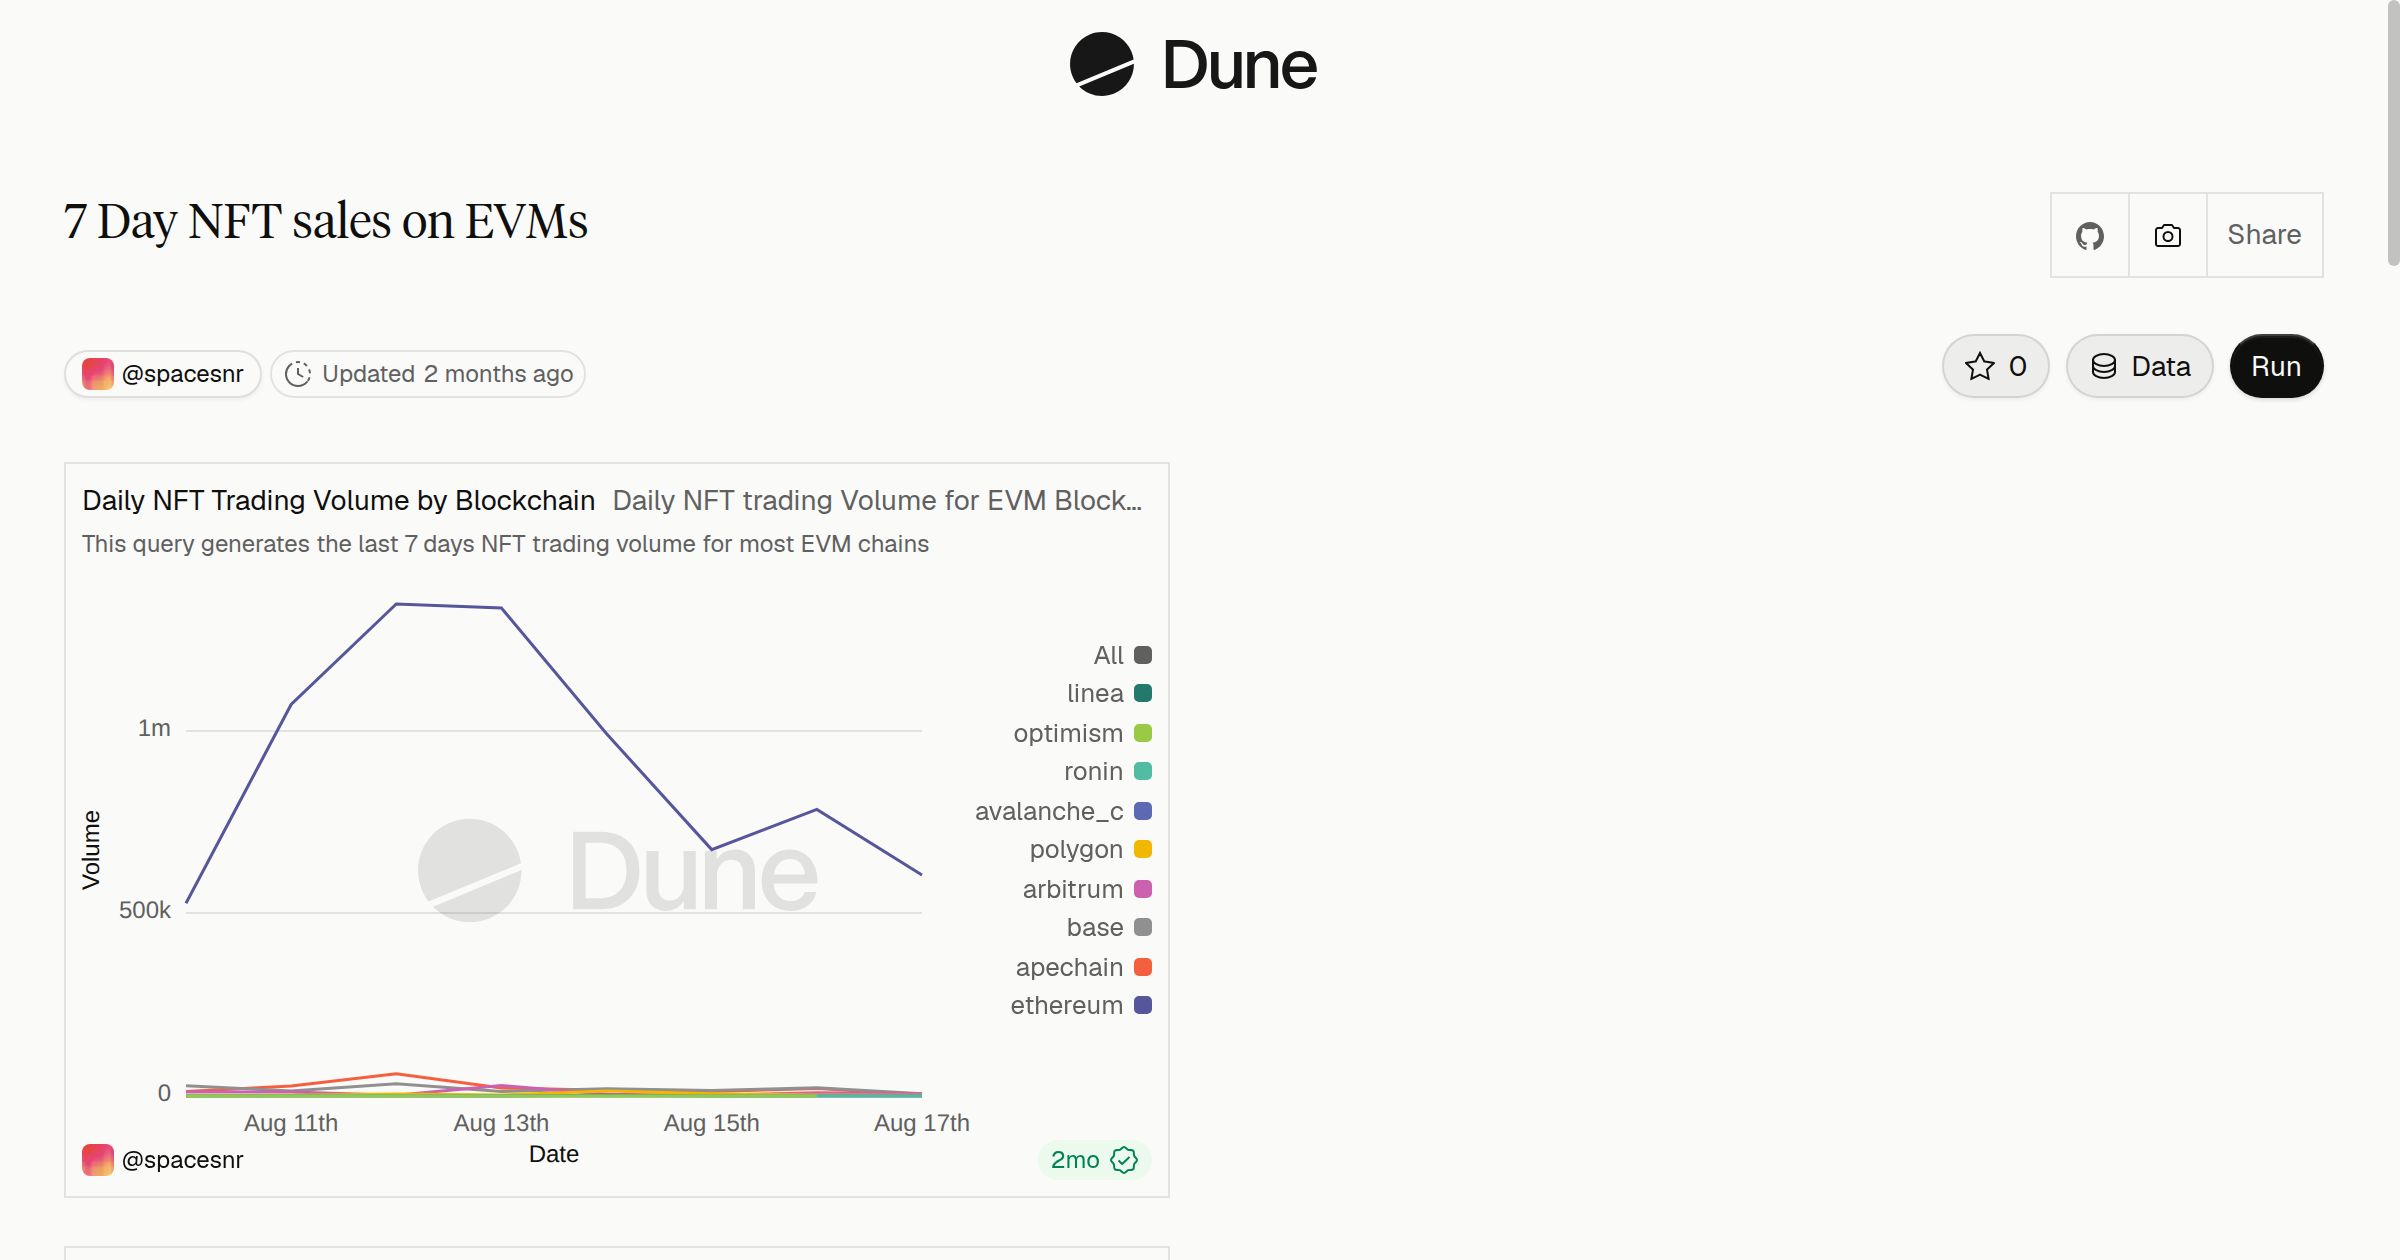2400x1260 pixels.
Task: Click the Share button
Action: 2264,235
